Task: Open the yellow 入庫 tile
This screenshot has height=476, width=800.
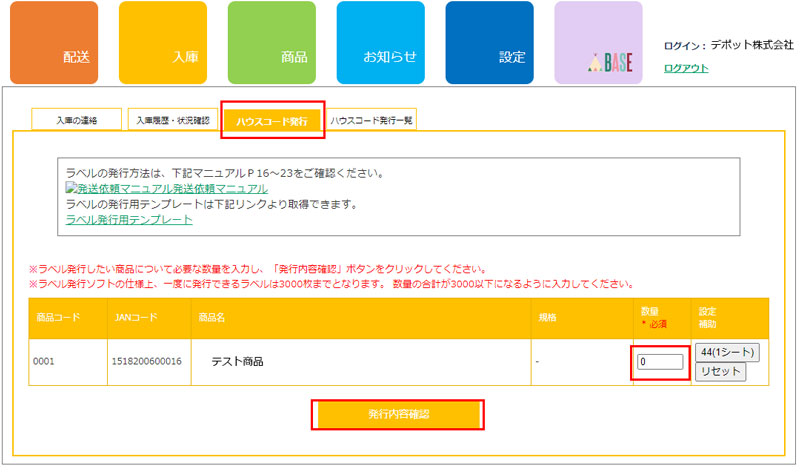Action: [163, 43]
